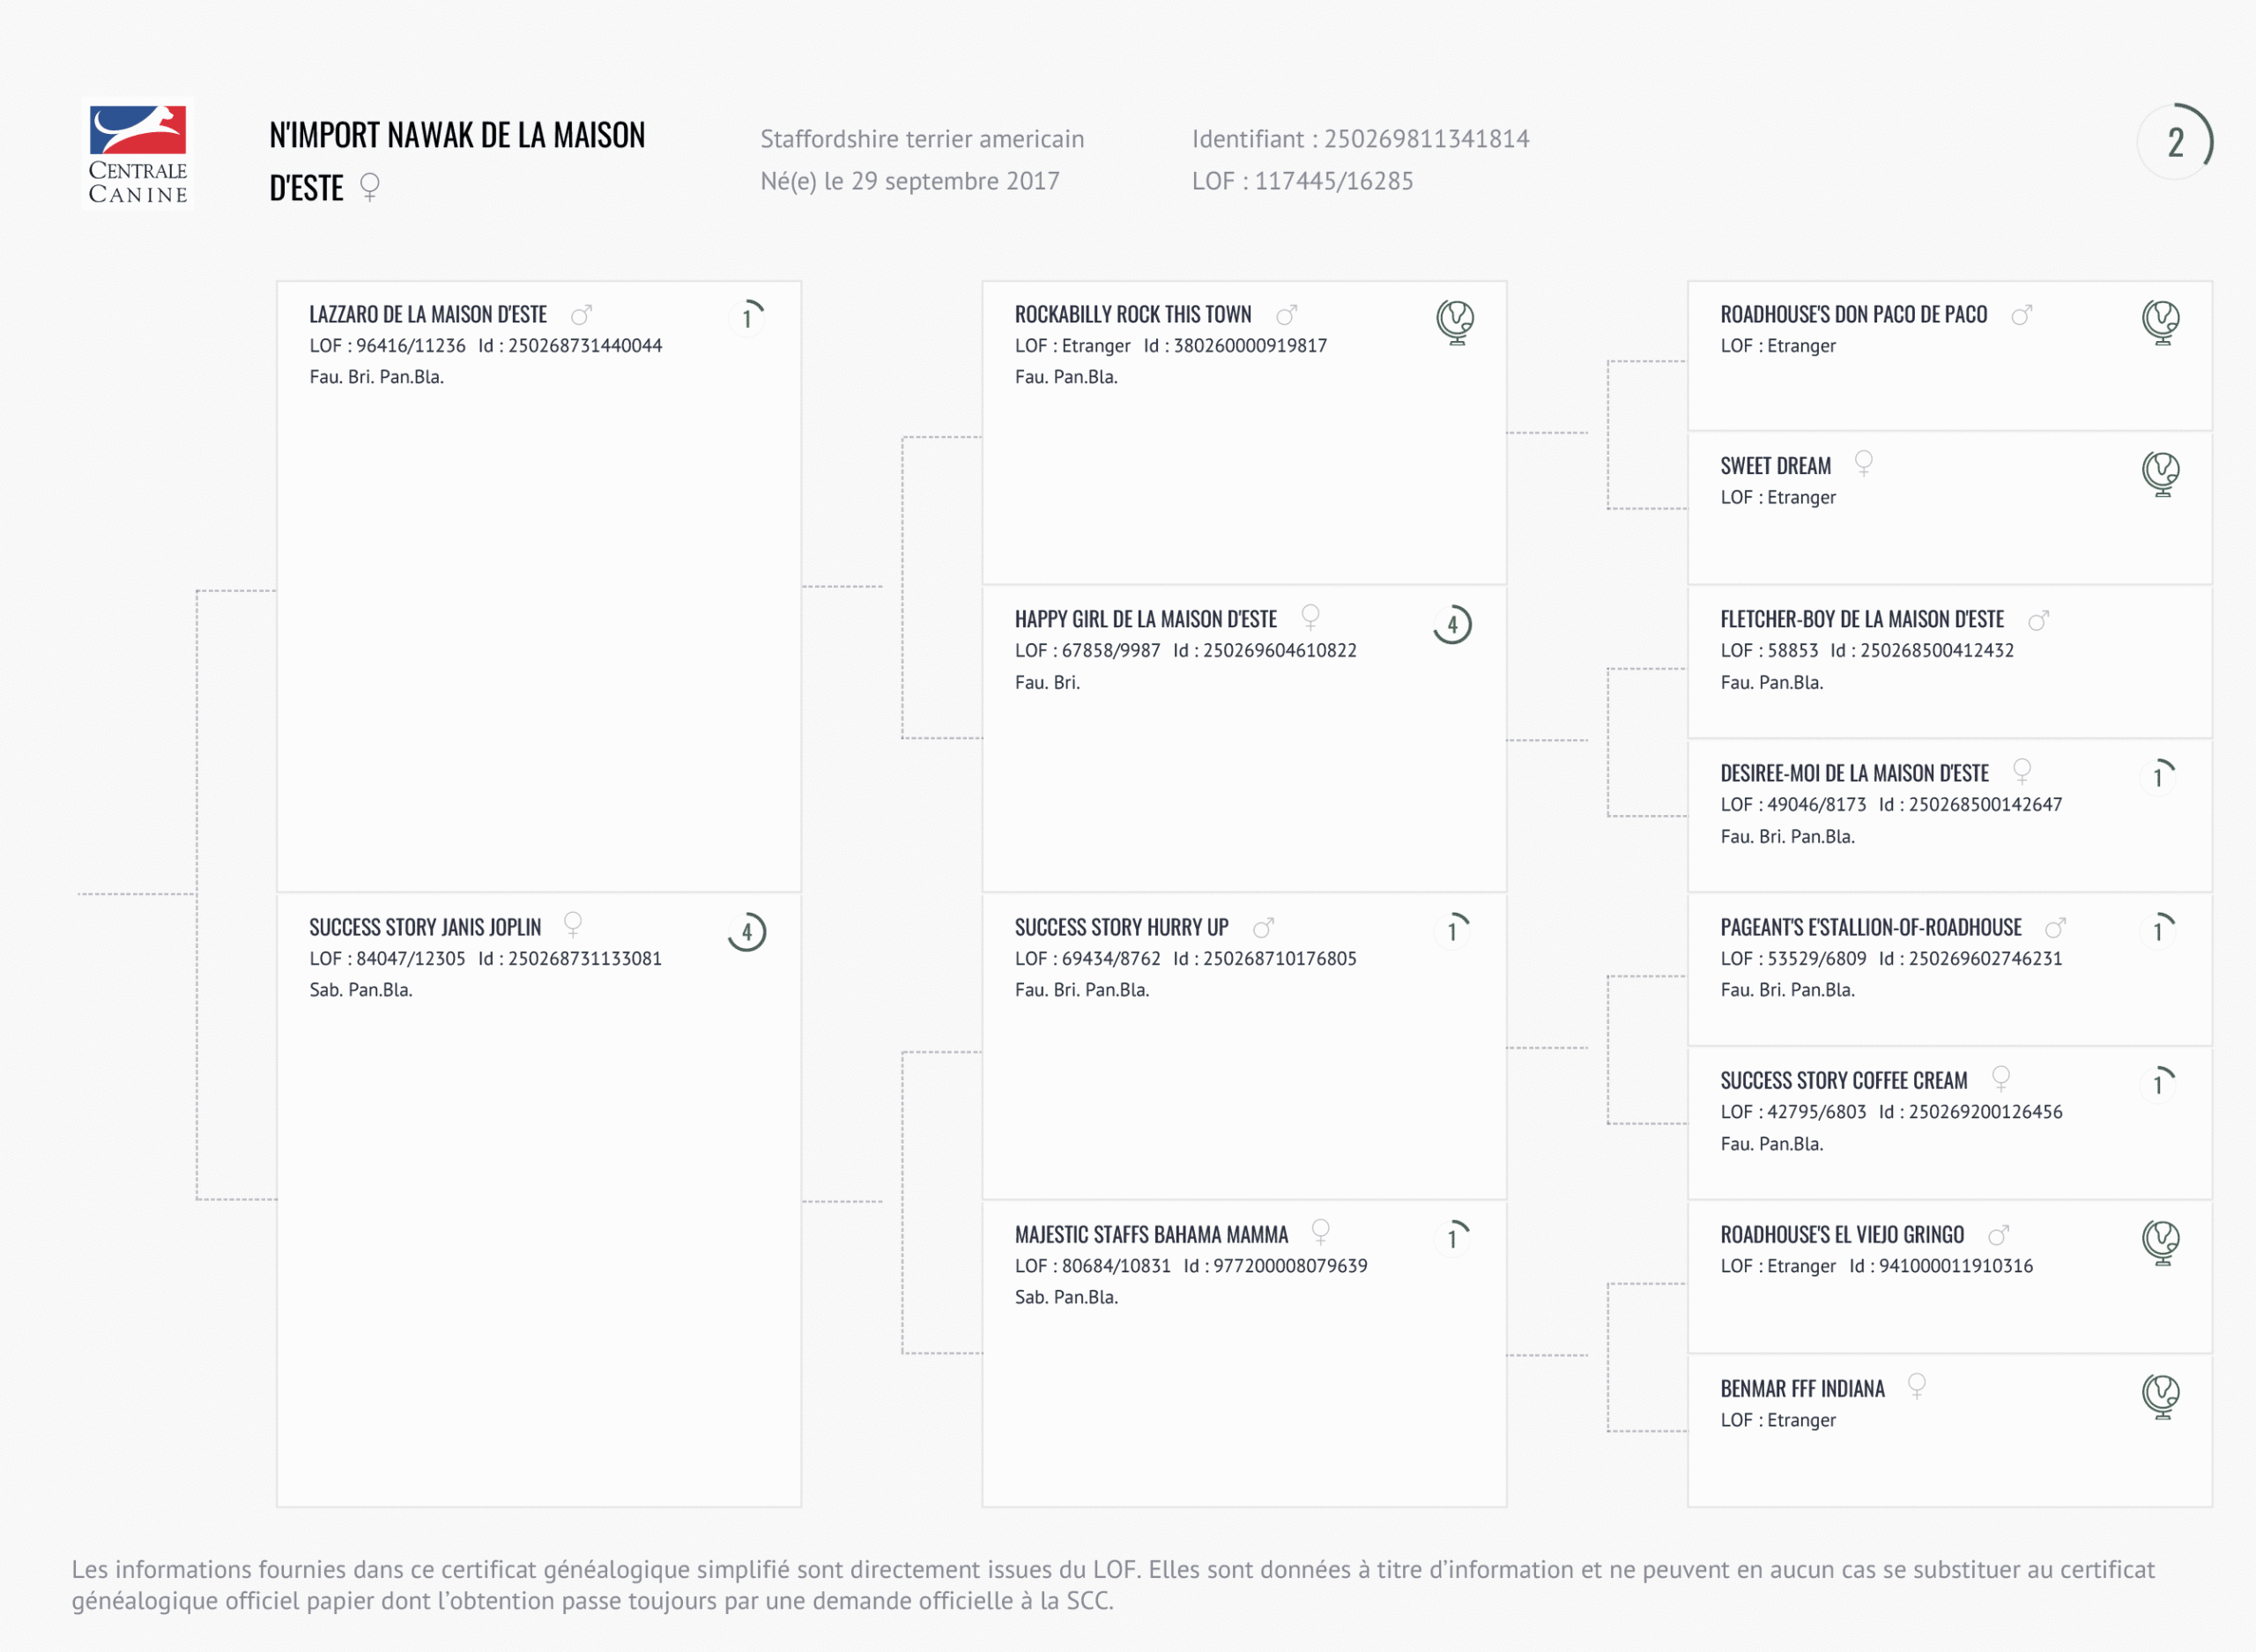Click the circled 1 badge on Lazzaro card
This screenshot has width=2256, height=1652.
coord(747,318)
